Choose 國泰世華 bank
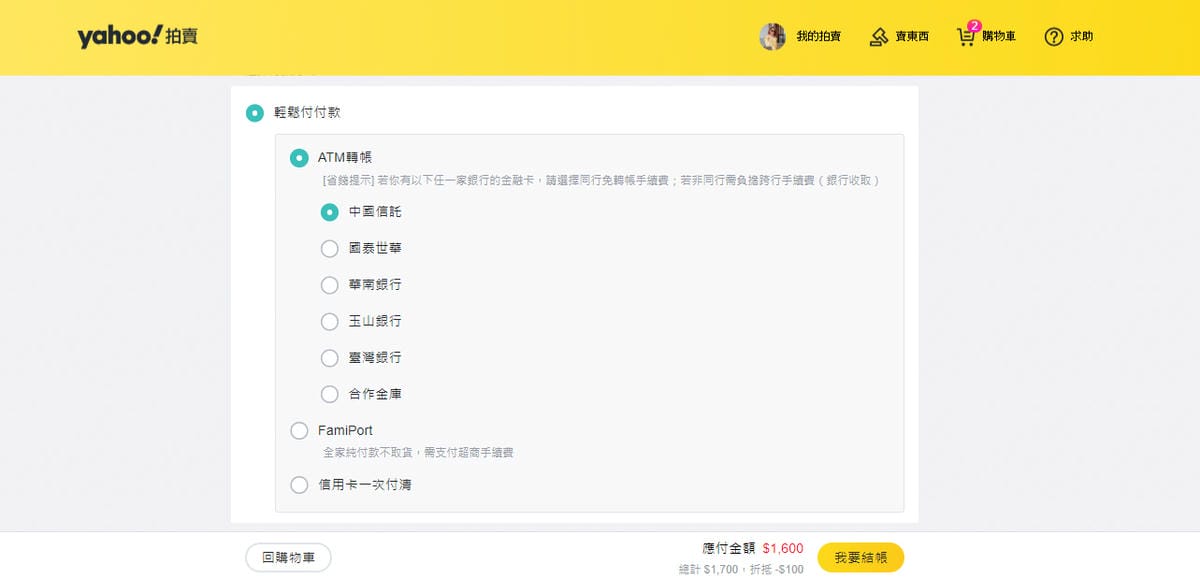This screenshot has width=1200, height=579. [329, 248]
